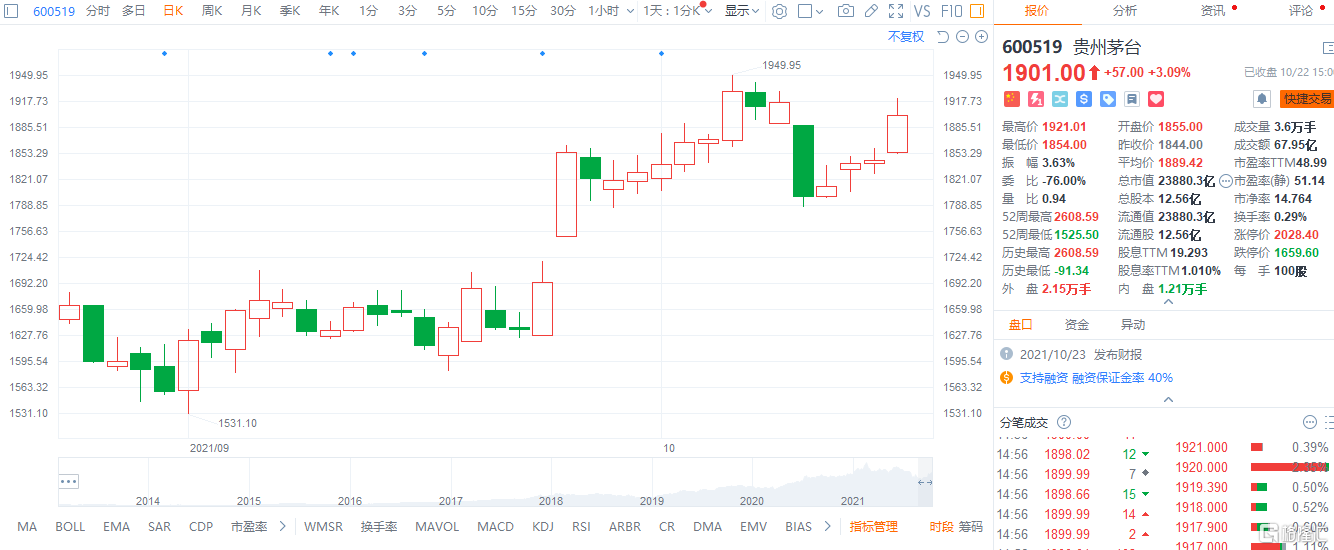Click the 快捷交易 quick trade button

point(1307,99)
